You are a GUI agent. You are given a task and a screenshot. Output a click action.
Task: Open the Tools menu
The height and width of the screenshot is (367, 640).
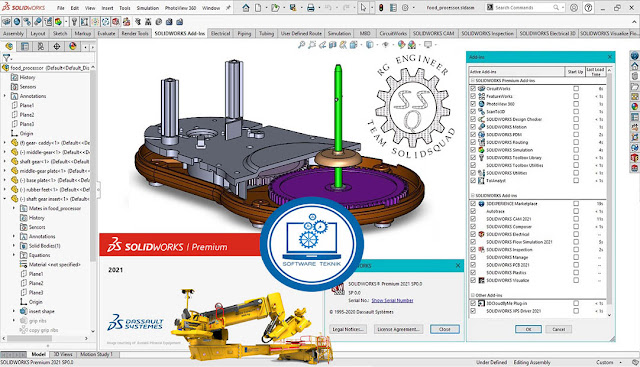[x=124, y=8]
